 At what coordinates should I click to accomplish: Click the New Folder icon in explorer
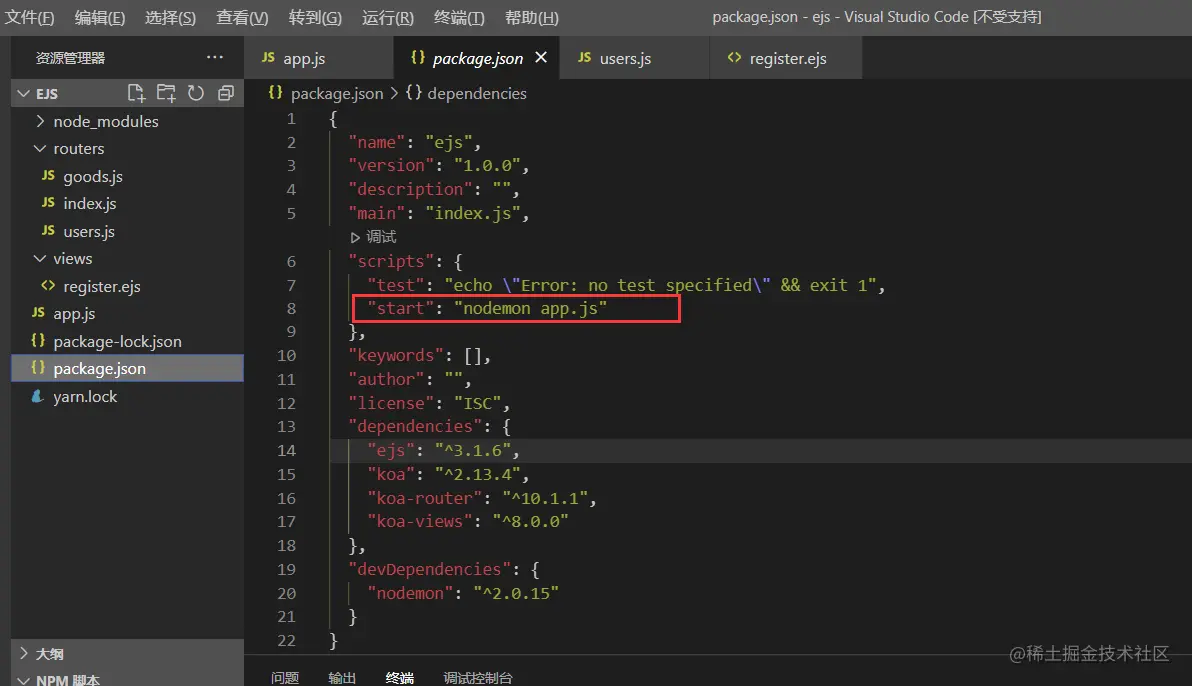166,94
